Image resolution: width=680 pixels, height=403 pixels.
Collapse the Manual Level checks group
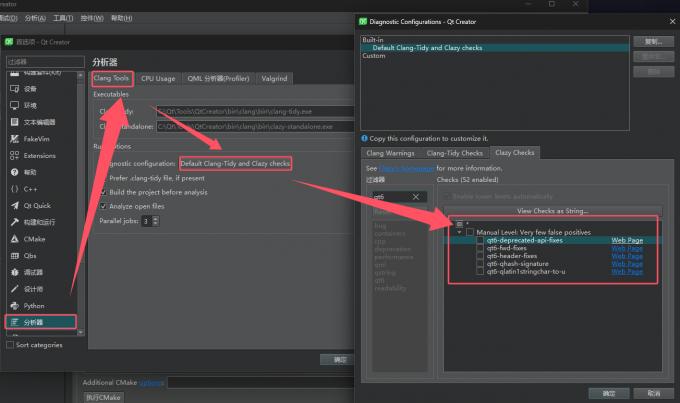click(x=458, y=232)
